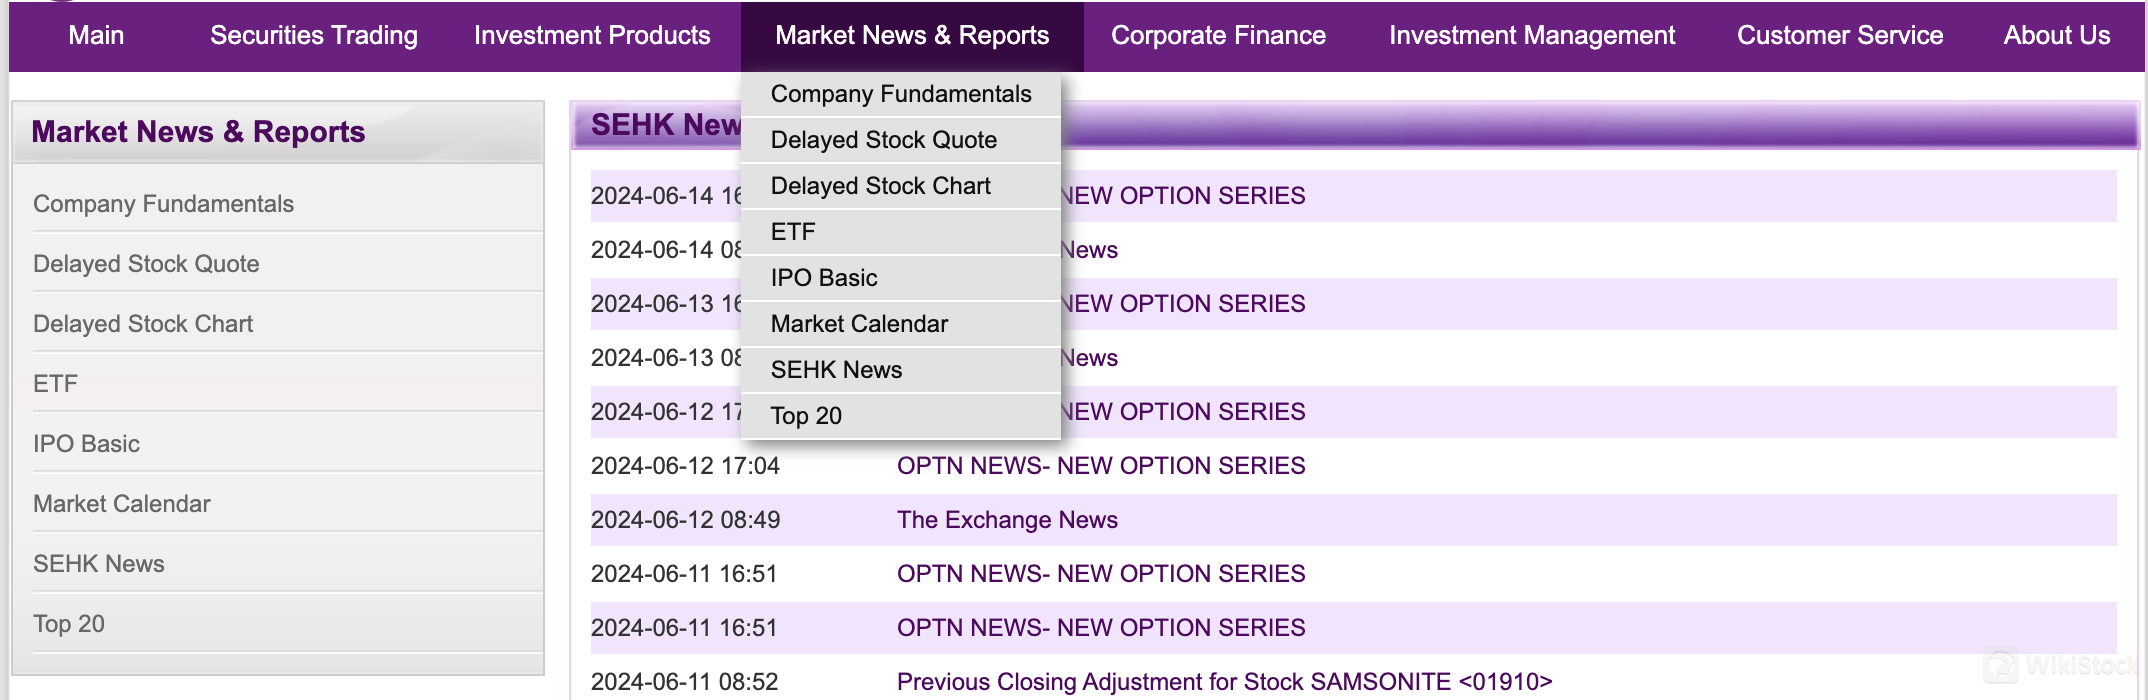Screen dimensions: 2148x700
Task: Select Investment Products in the navigation bar
Action: (591, 36)
